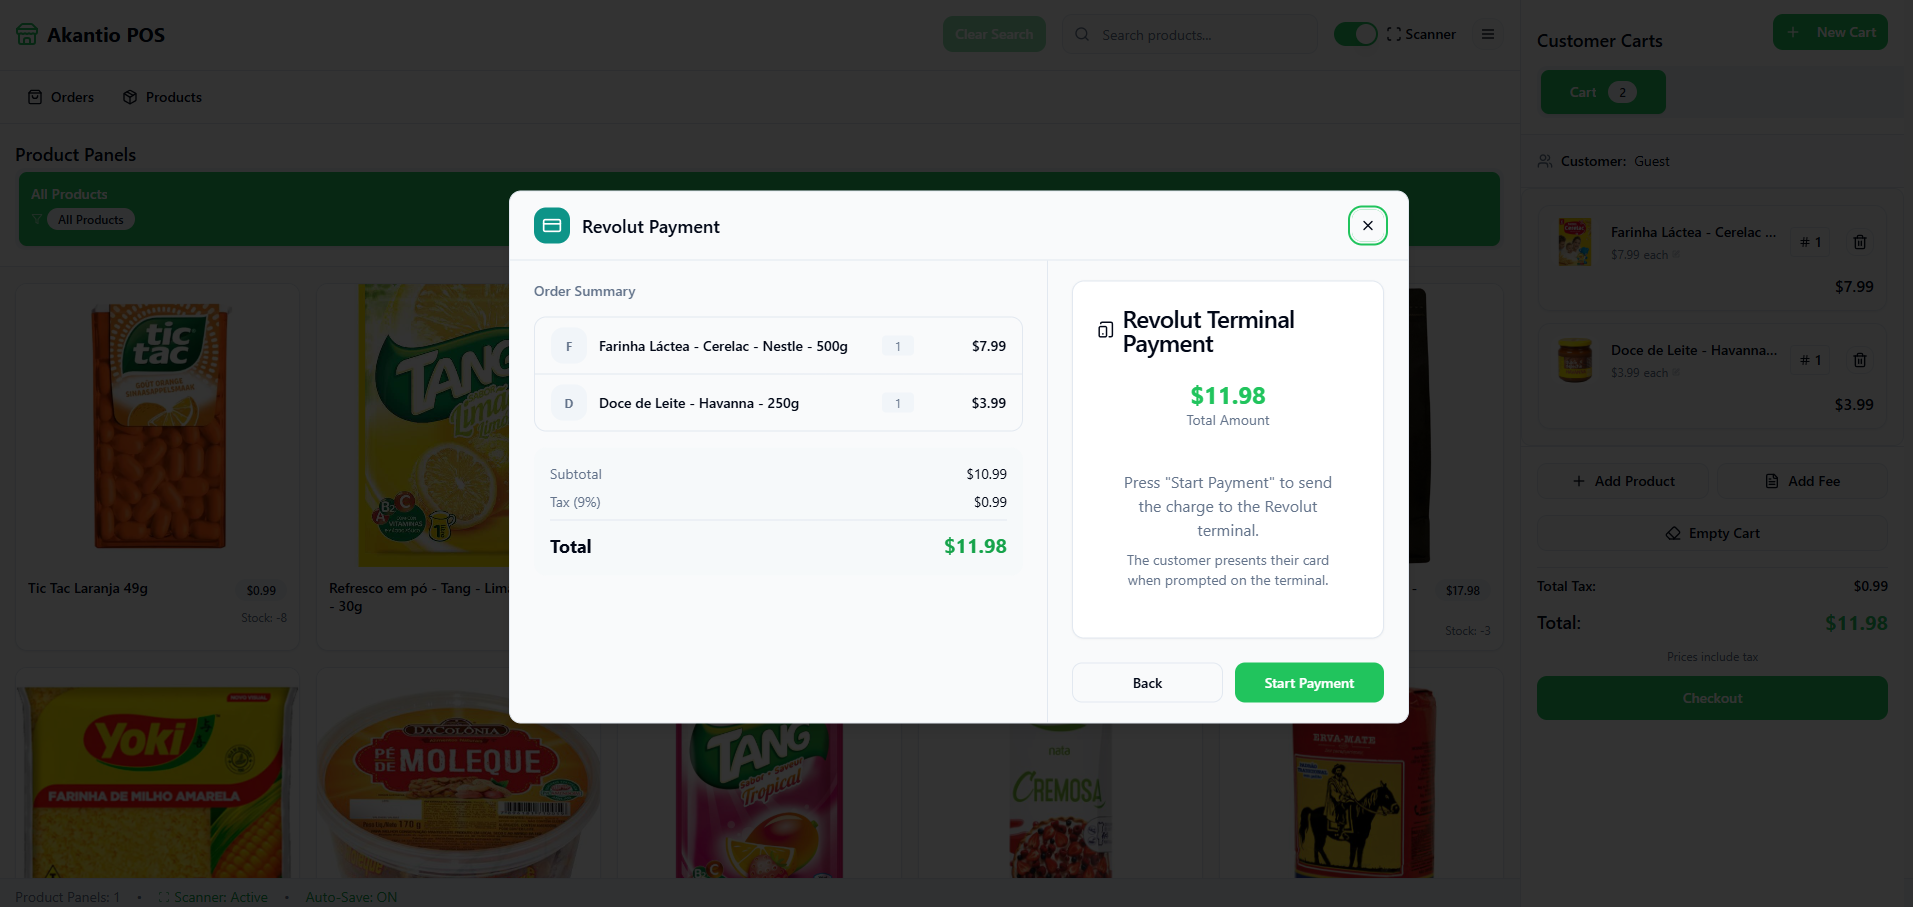Click the terminal device icon beside Revolut Terminal Payment
Screen dimensions: 1913x907
click(1105, 330)
